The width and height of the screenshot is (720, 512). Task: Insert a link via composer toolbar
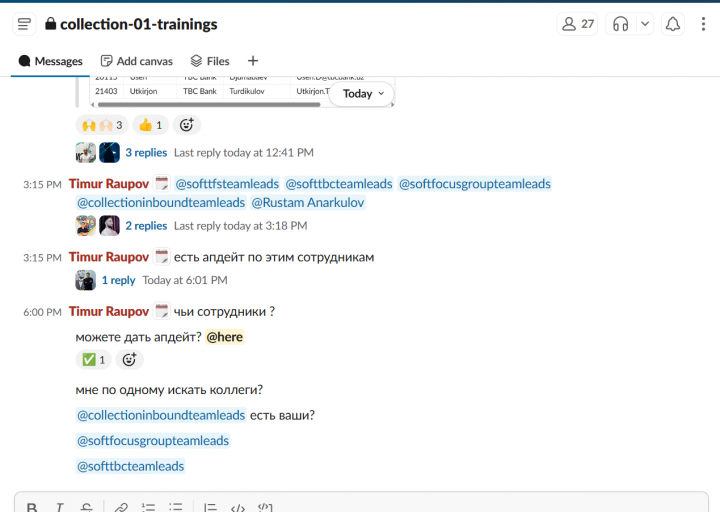121,507
